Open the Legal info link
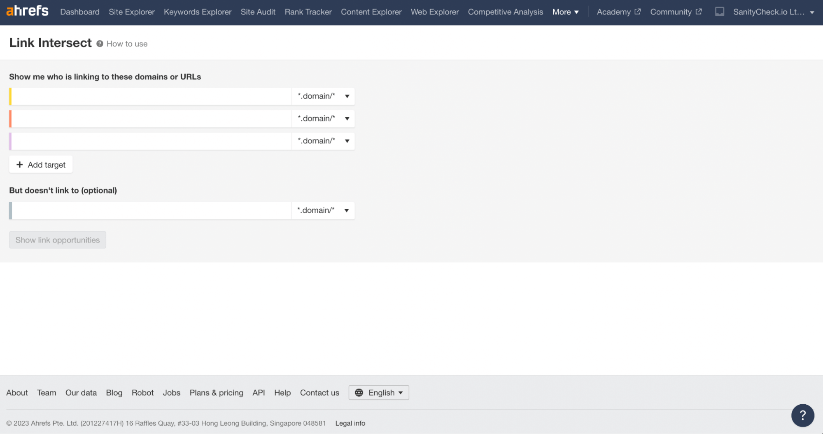This screenshot has height=434, width=823. pyautogui.click(x=350, y=423)
